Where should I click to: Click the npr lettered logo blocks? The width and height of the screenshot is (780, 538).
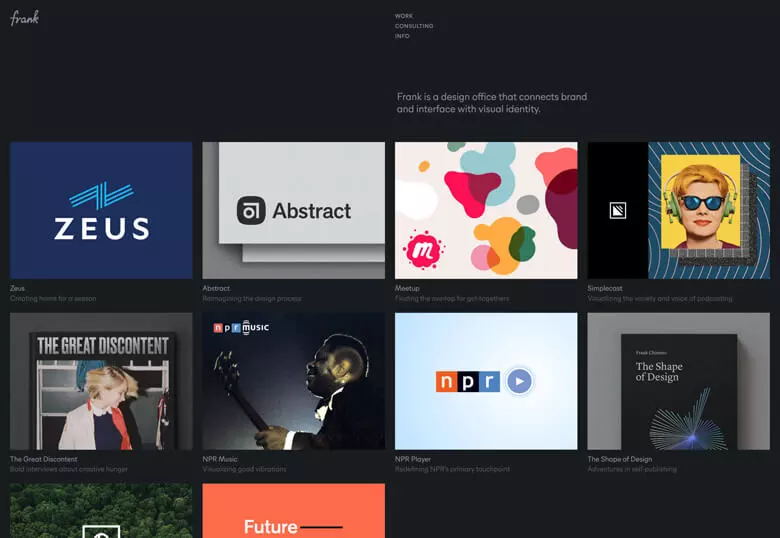(468, 381)
